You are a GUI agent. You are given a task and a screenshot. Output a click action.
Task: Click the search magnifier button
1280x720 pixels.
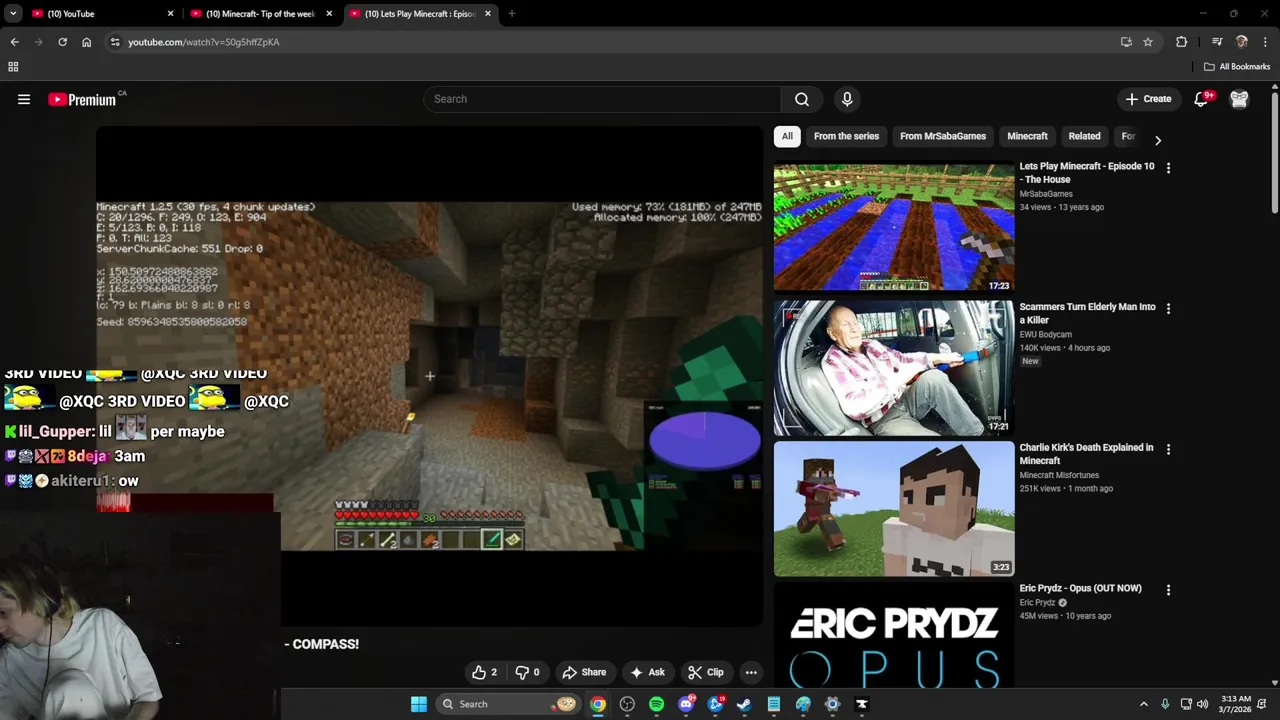[802, 99]
